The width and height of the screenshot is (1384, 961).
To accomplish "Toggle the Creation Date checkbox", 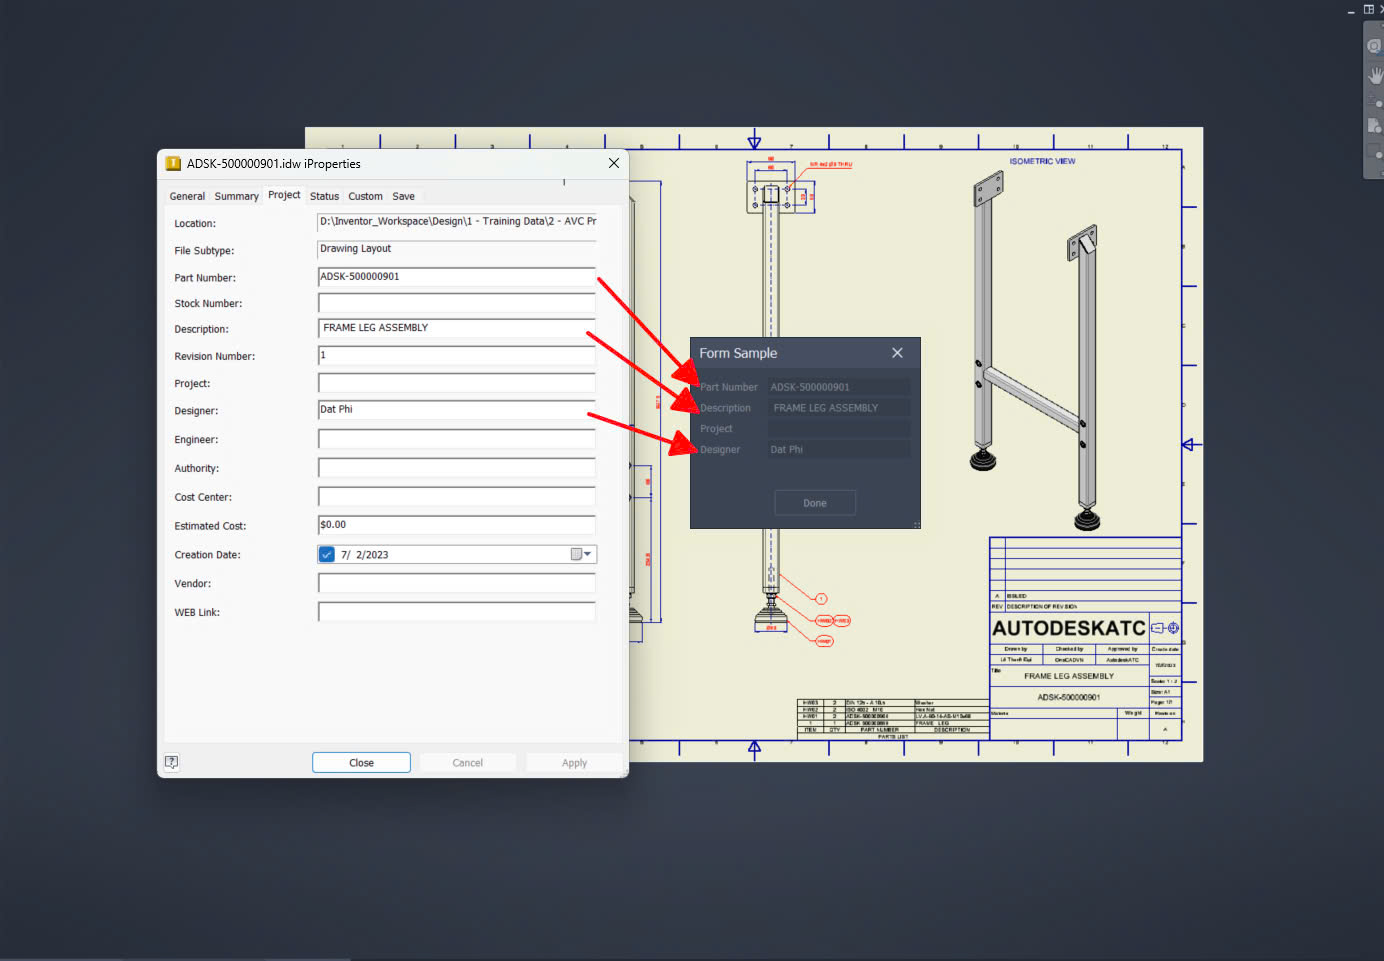I will 327,554.
